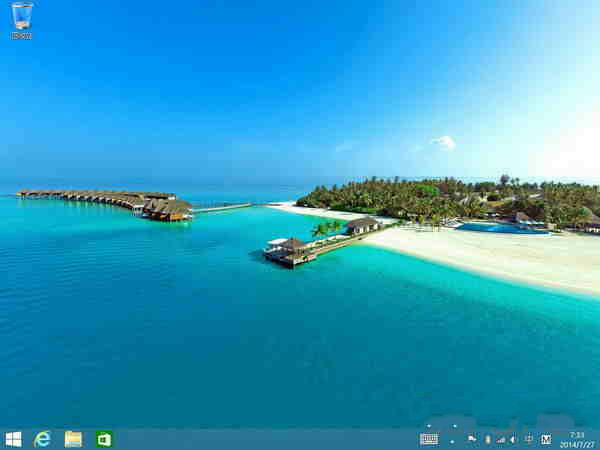Click the 2014/7/27 date text
Image resolution: width=600 pixels, height=450 pixels.
(x=577, y=445)
